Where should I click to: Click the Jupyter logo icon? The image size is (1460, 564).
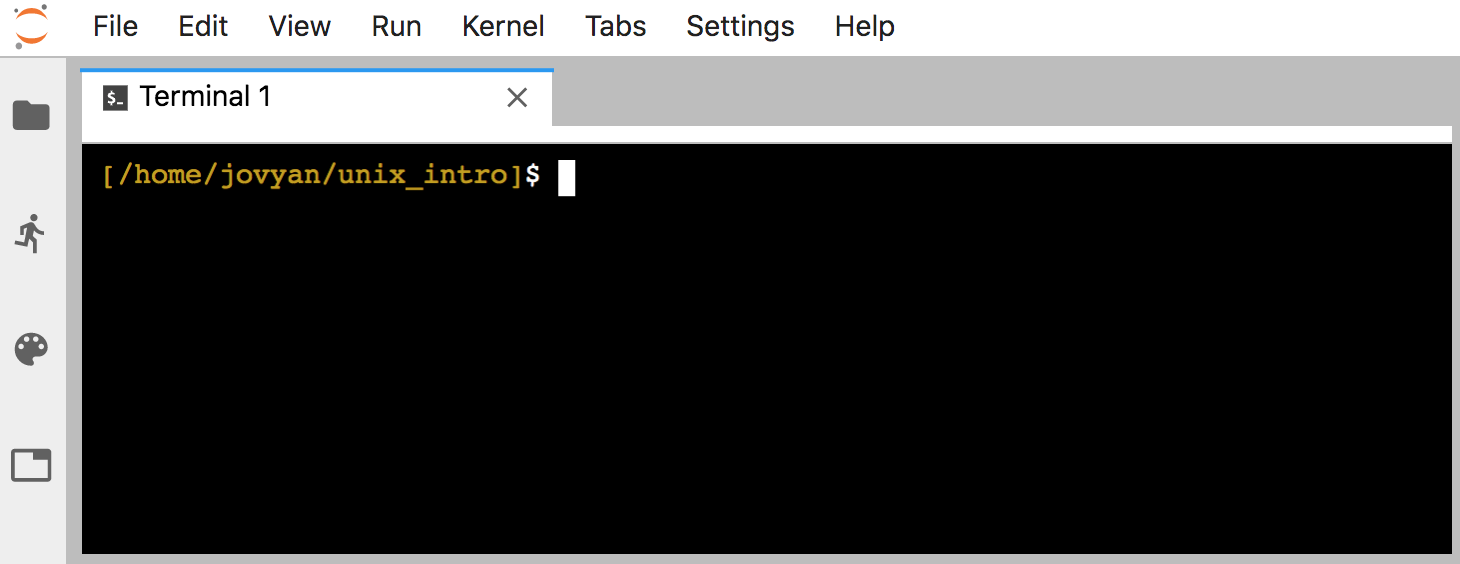pos(31,26)
